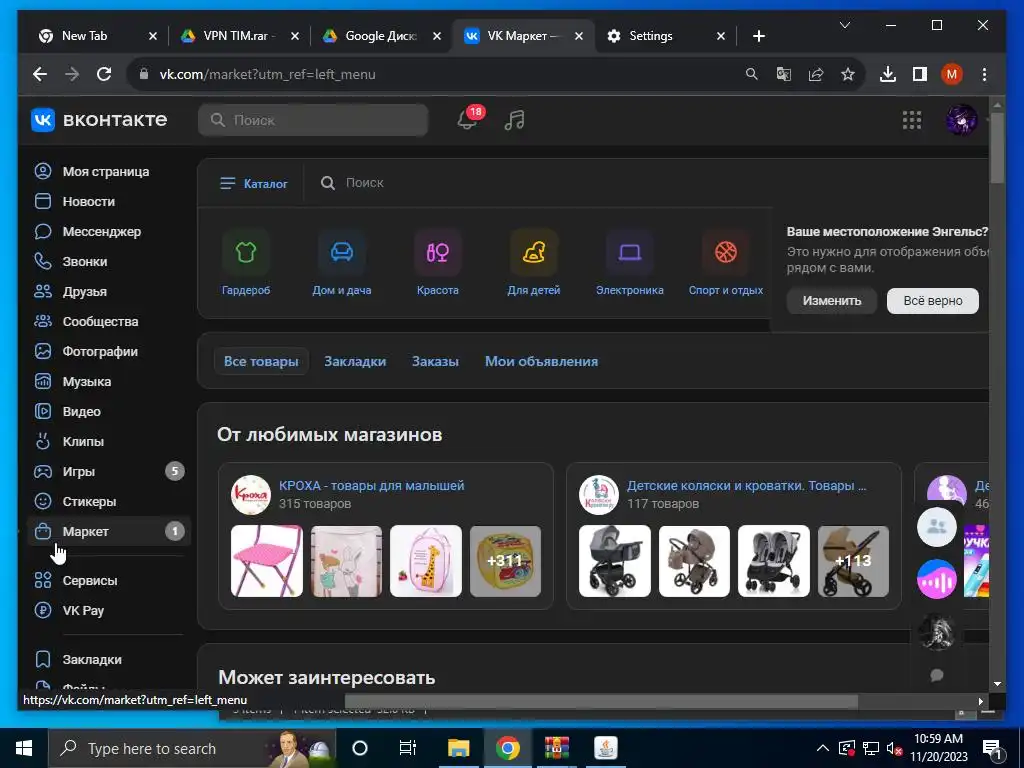
Task: Select the Гардероб category icon
Action: pos(246,252)
